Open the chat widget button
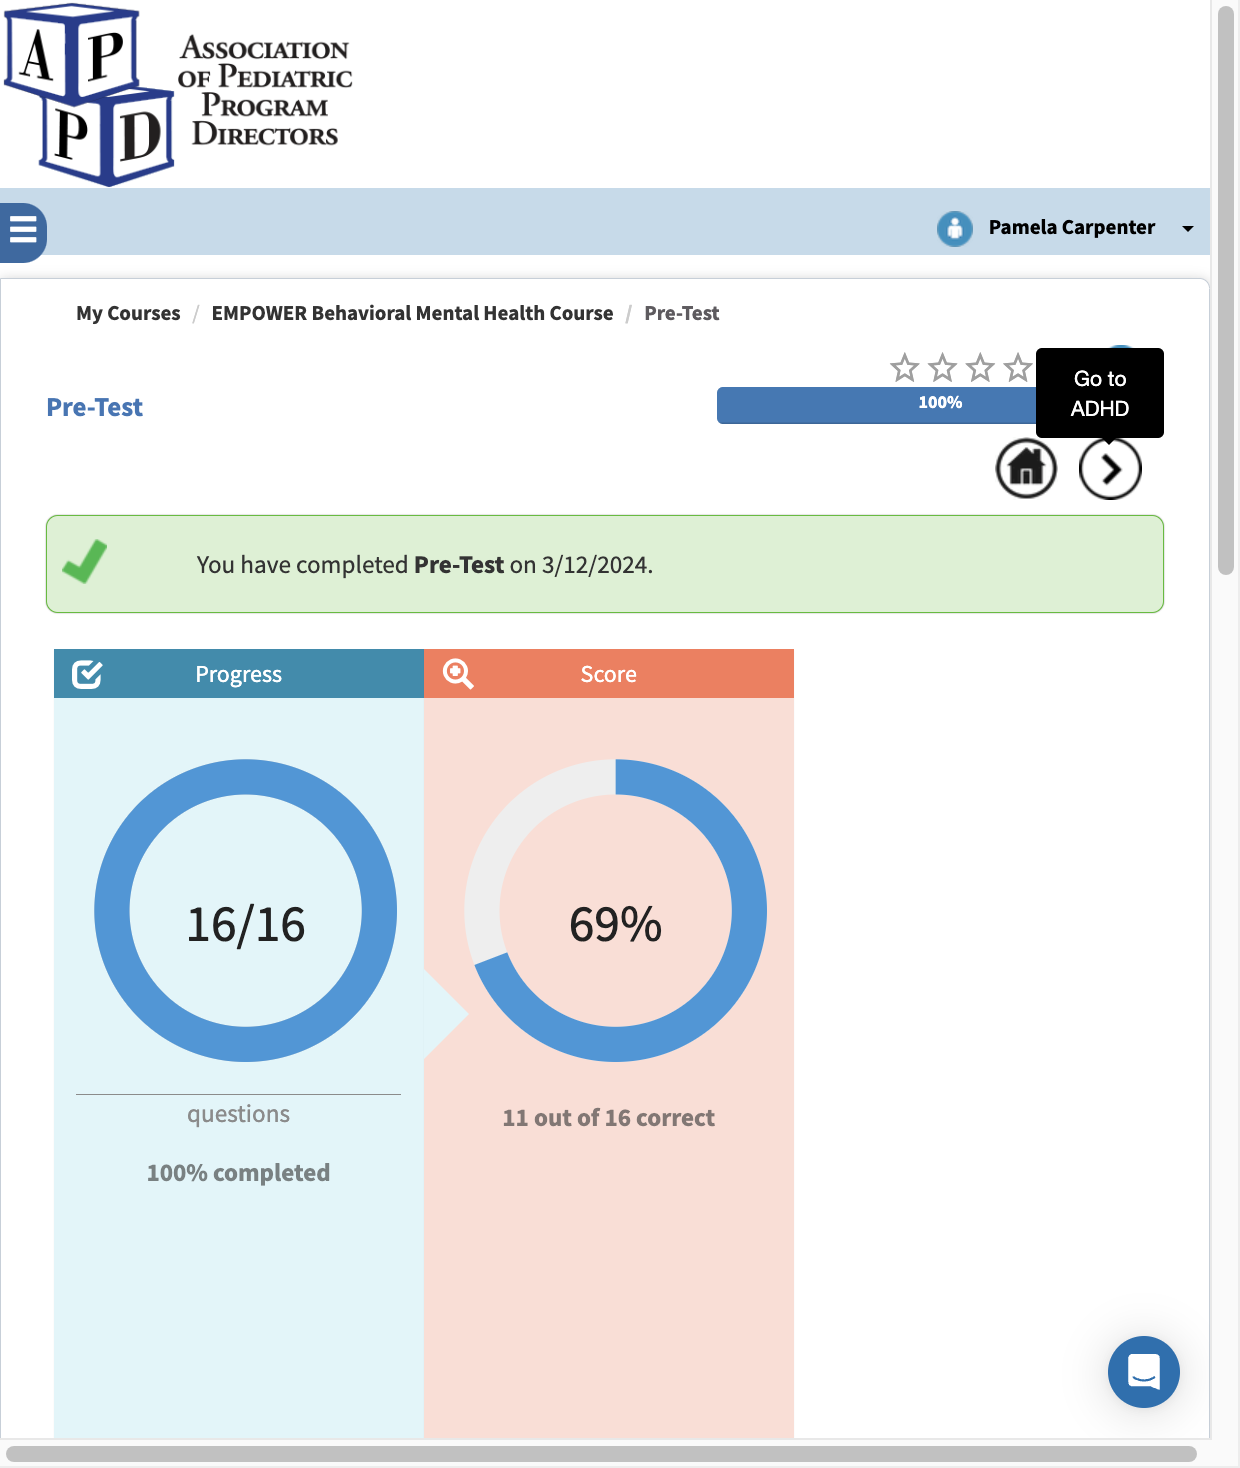Screen dimensions: 1240x1468 coord(1144,1372)
